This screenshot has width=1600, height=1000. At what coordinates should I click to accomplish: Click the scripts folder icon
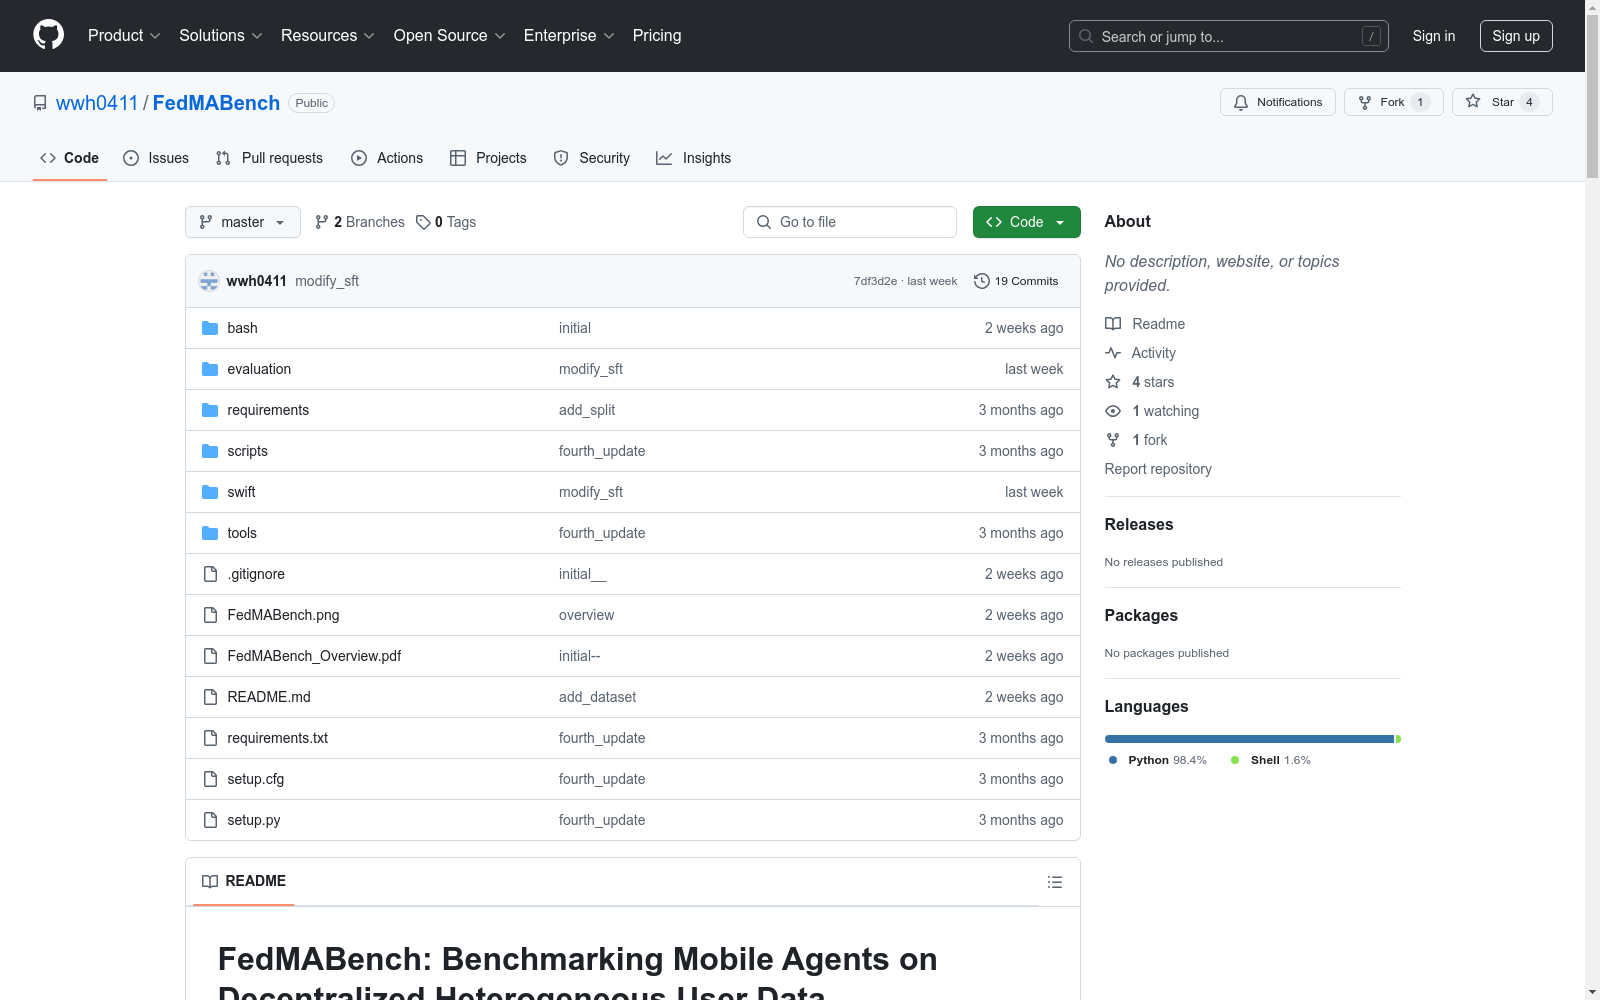pyautogui.click(x=210, y=451)
